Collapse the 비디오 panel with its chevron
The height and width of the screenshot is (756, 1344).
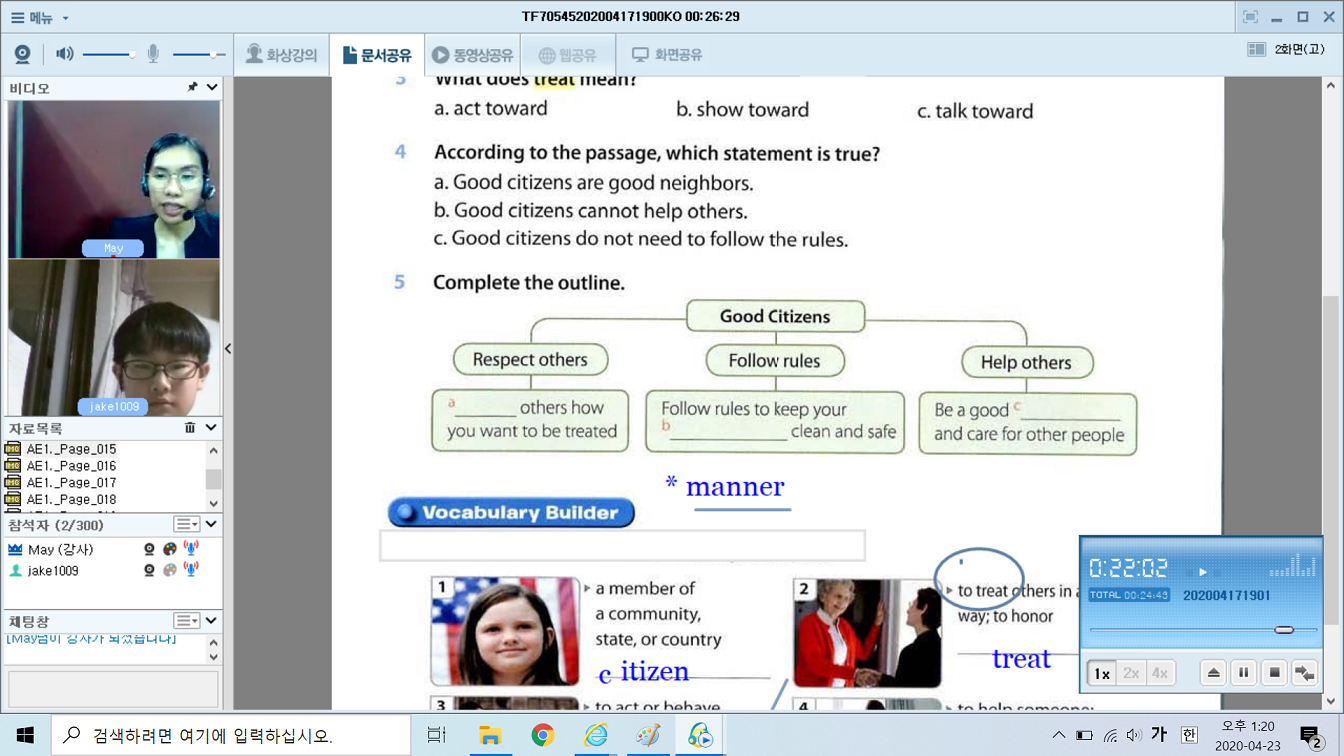pos(212,88)
